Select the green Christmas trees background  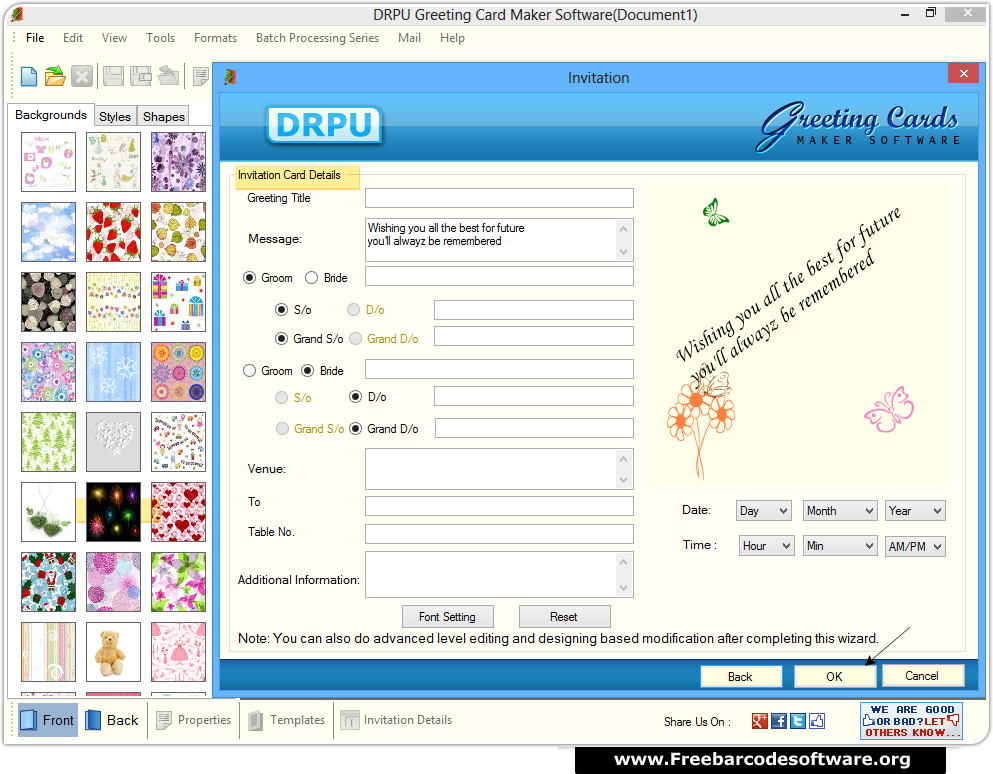48,442
